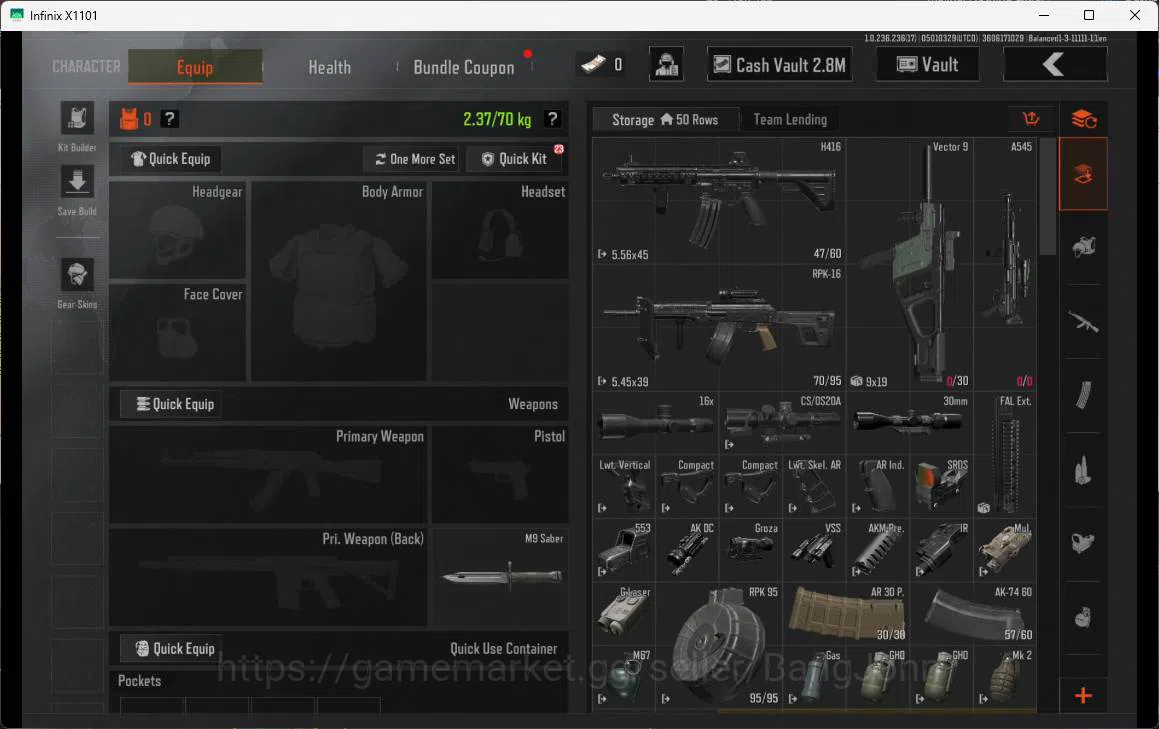Select the H416 rifle in storage
1159x729 pixels.
click(720, 201)
